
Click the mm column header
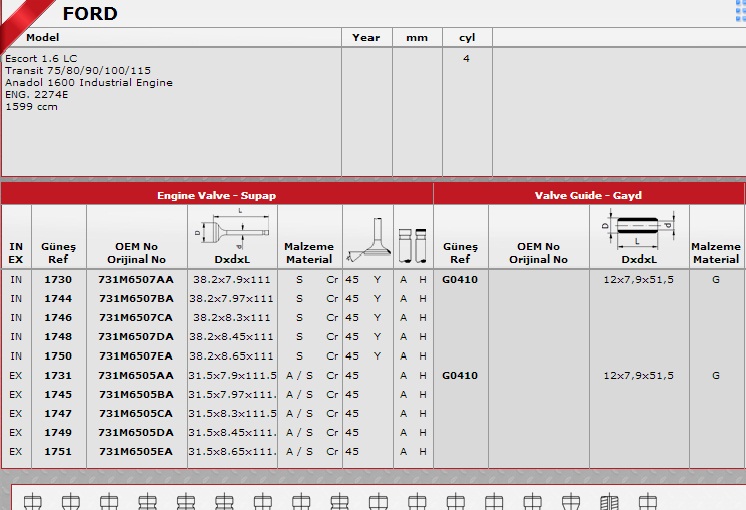click(417, 38)
